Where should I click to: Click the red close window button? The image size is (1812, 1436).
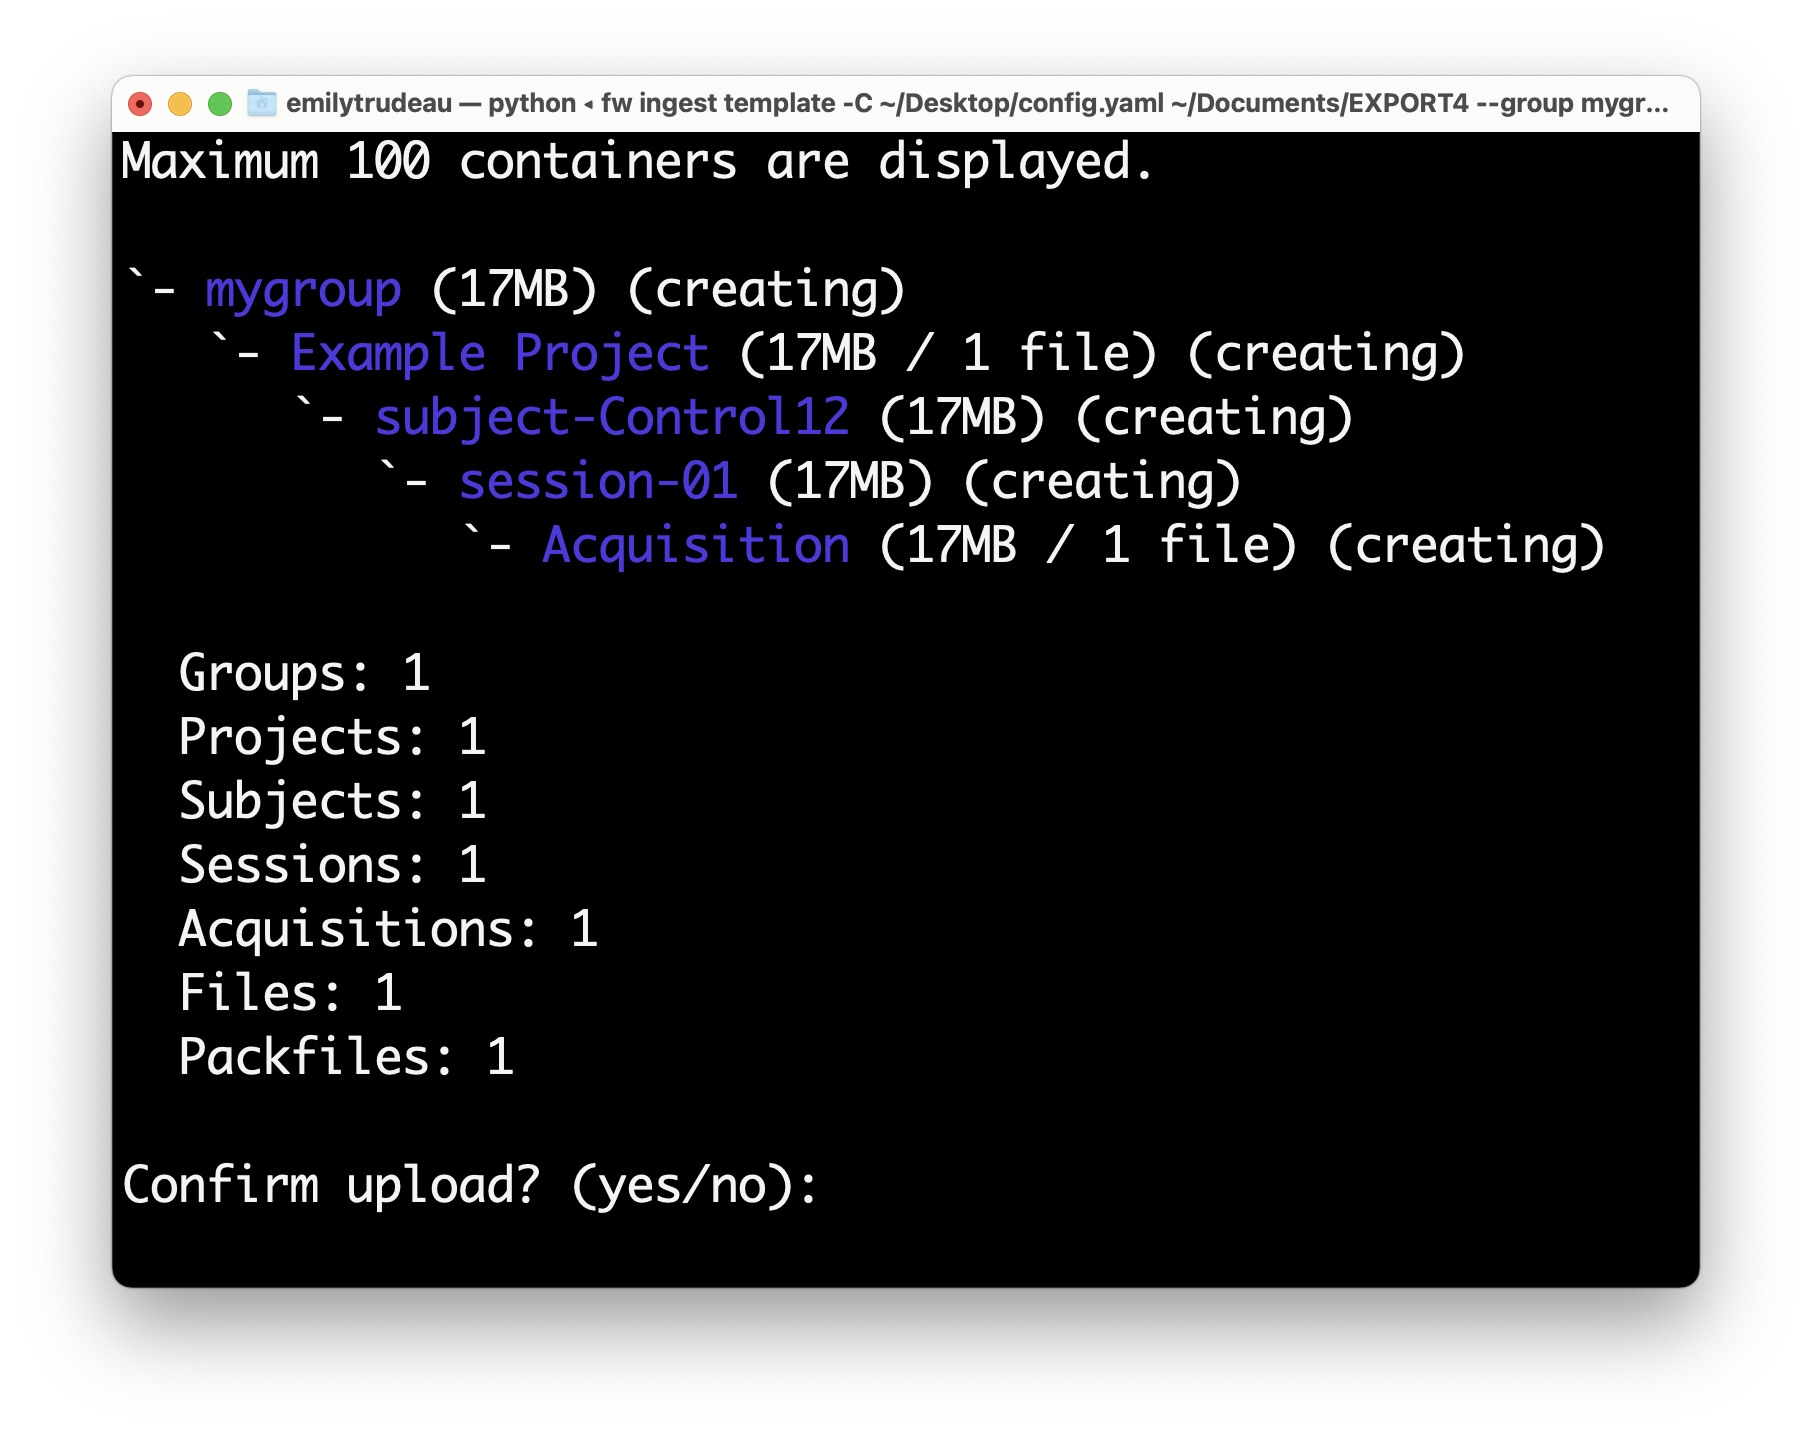(140, 104)
